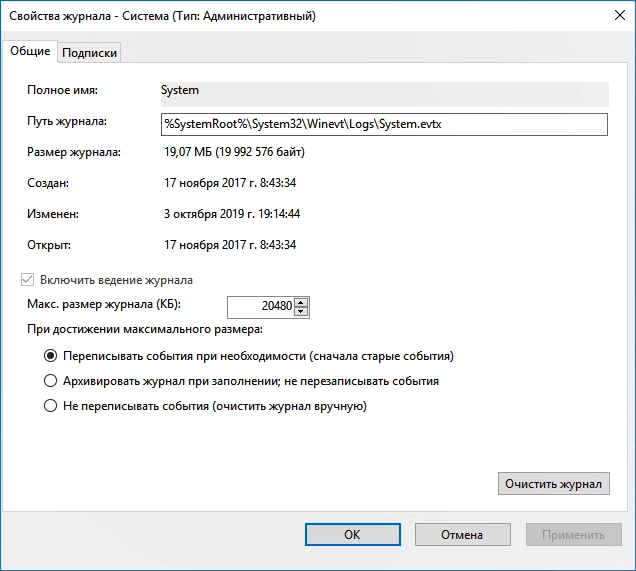The image size is (636, 571).
Task: Click the Применить button
Action: pos(574,535)
